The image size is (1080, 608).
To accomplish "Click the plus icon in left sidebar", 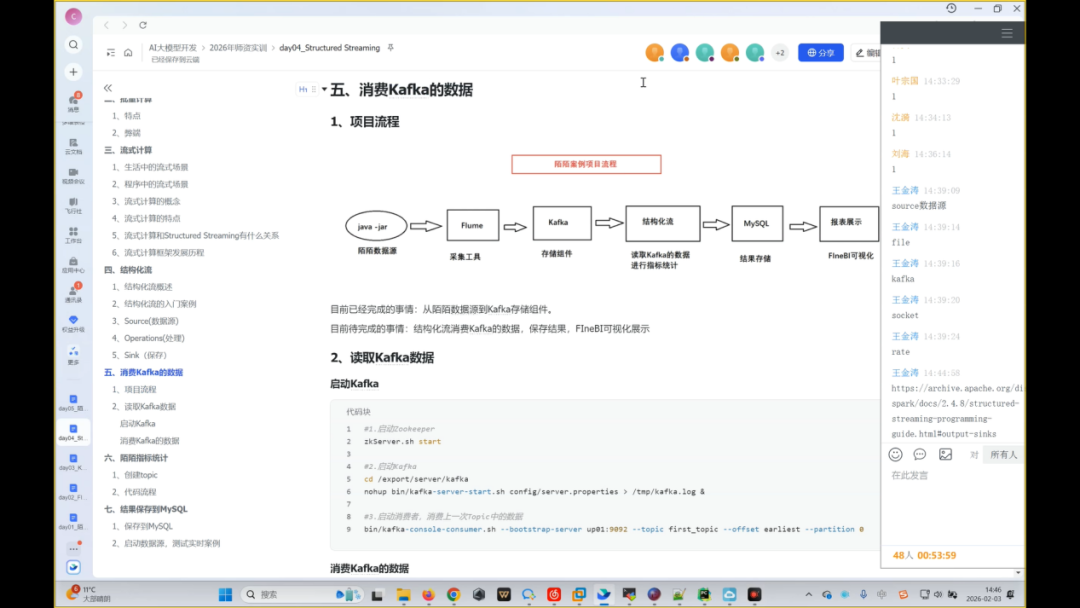I will (x=73, y=72).
